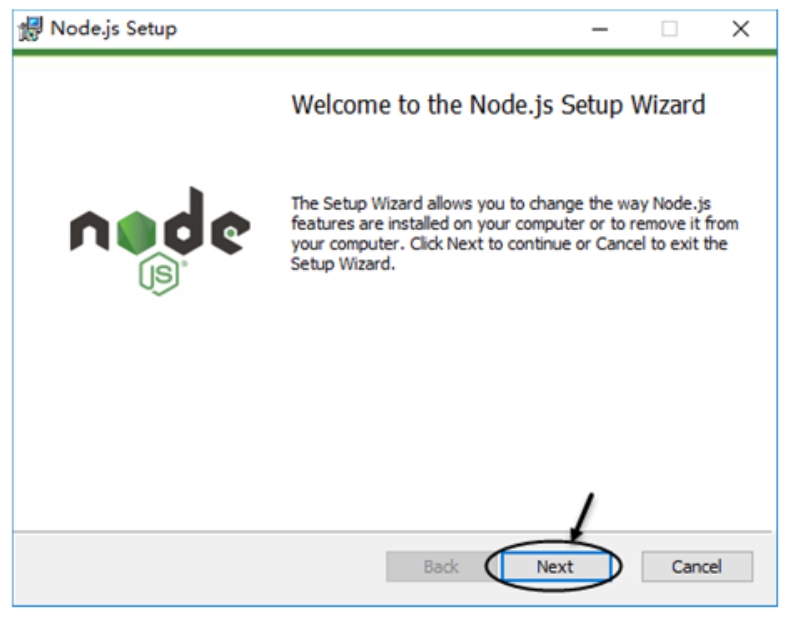Screen dimensions: 788x619
Task: Click the green accent bar under title
Action: 395,52
